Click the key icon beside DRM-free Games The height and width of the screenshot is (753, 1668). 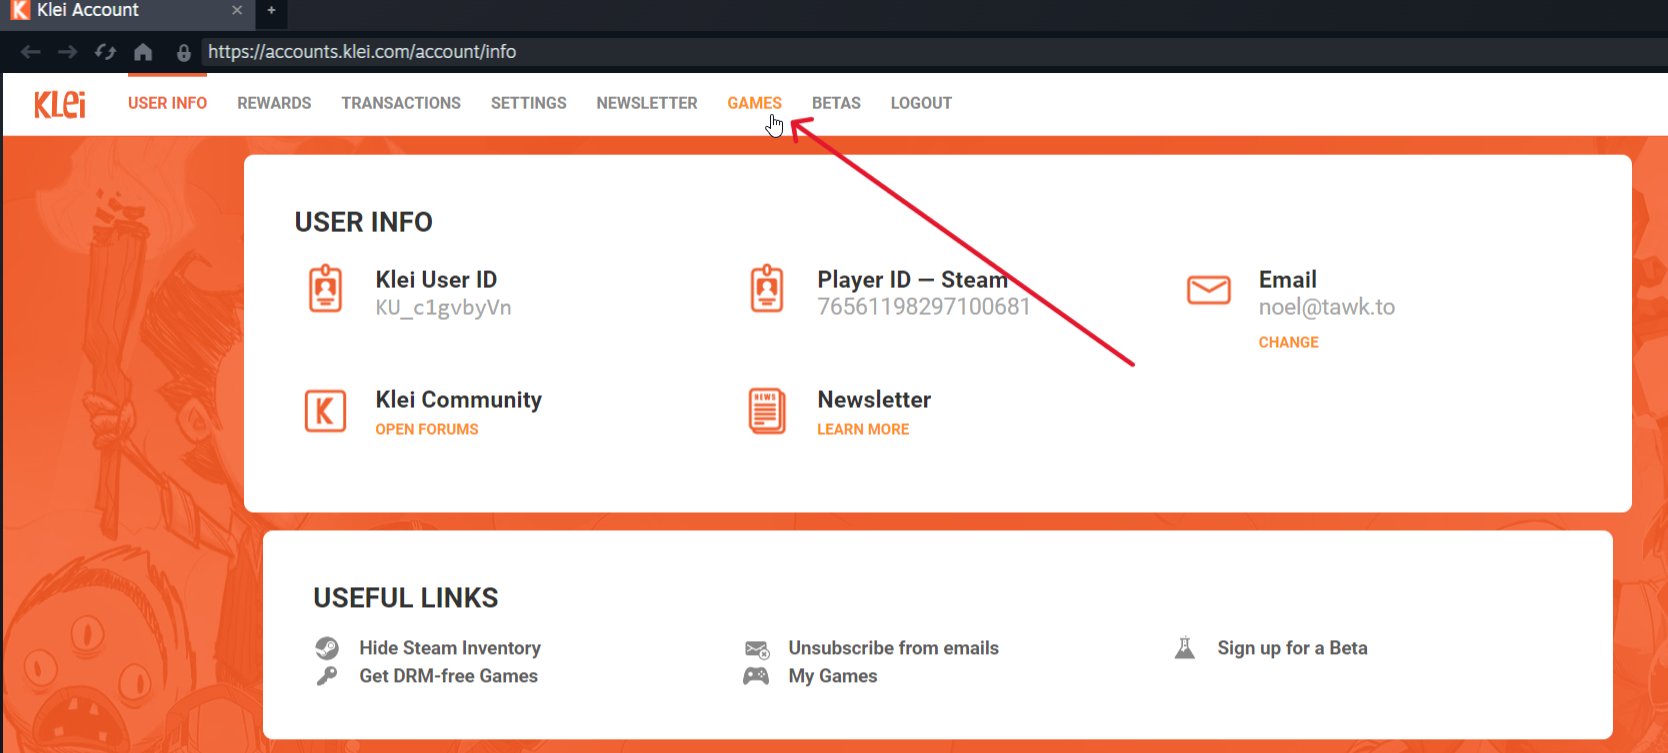click(327, 676)
